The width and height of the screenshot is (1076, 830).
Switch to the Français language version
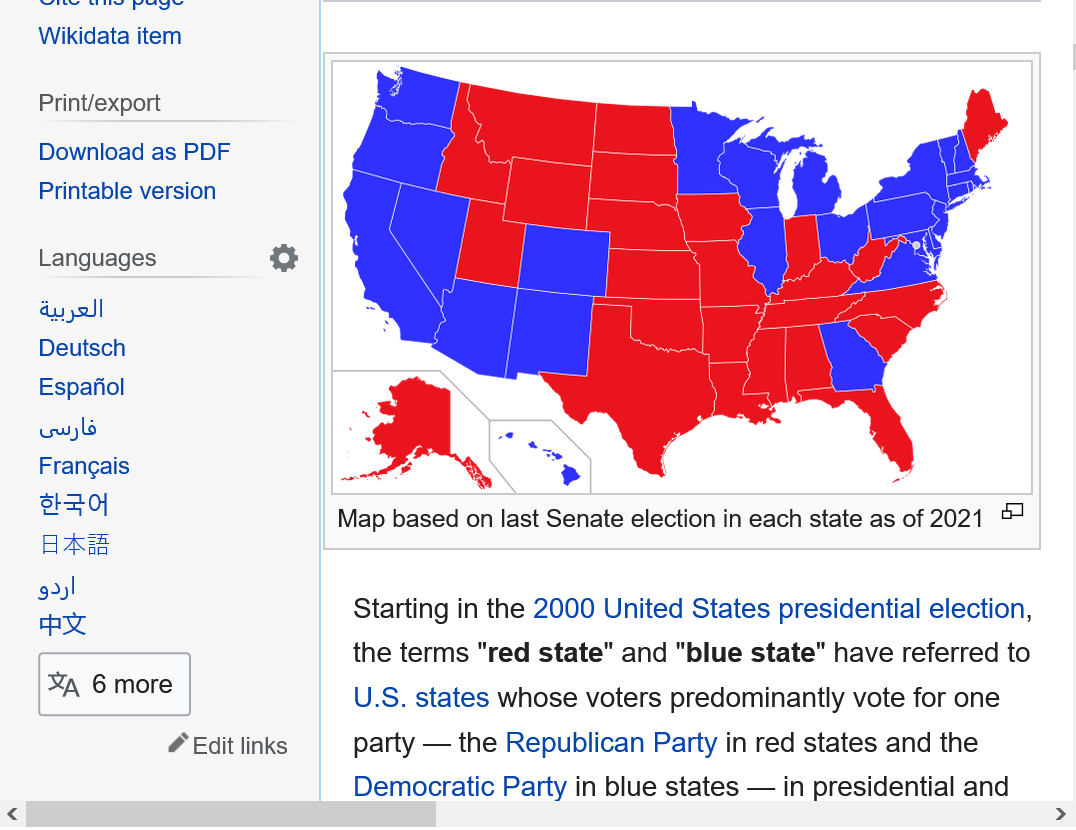[x=84, y=466]
